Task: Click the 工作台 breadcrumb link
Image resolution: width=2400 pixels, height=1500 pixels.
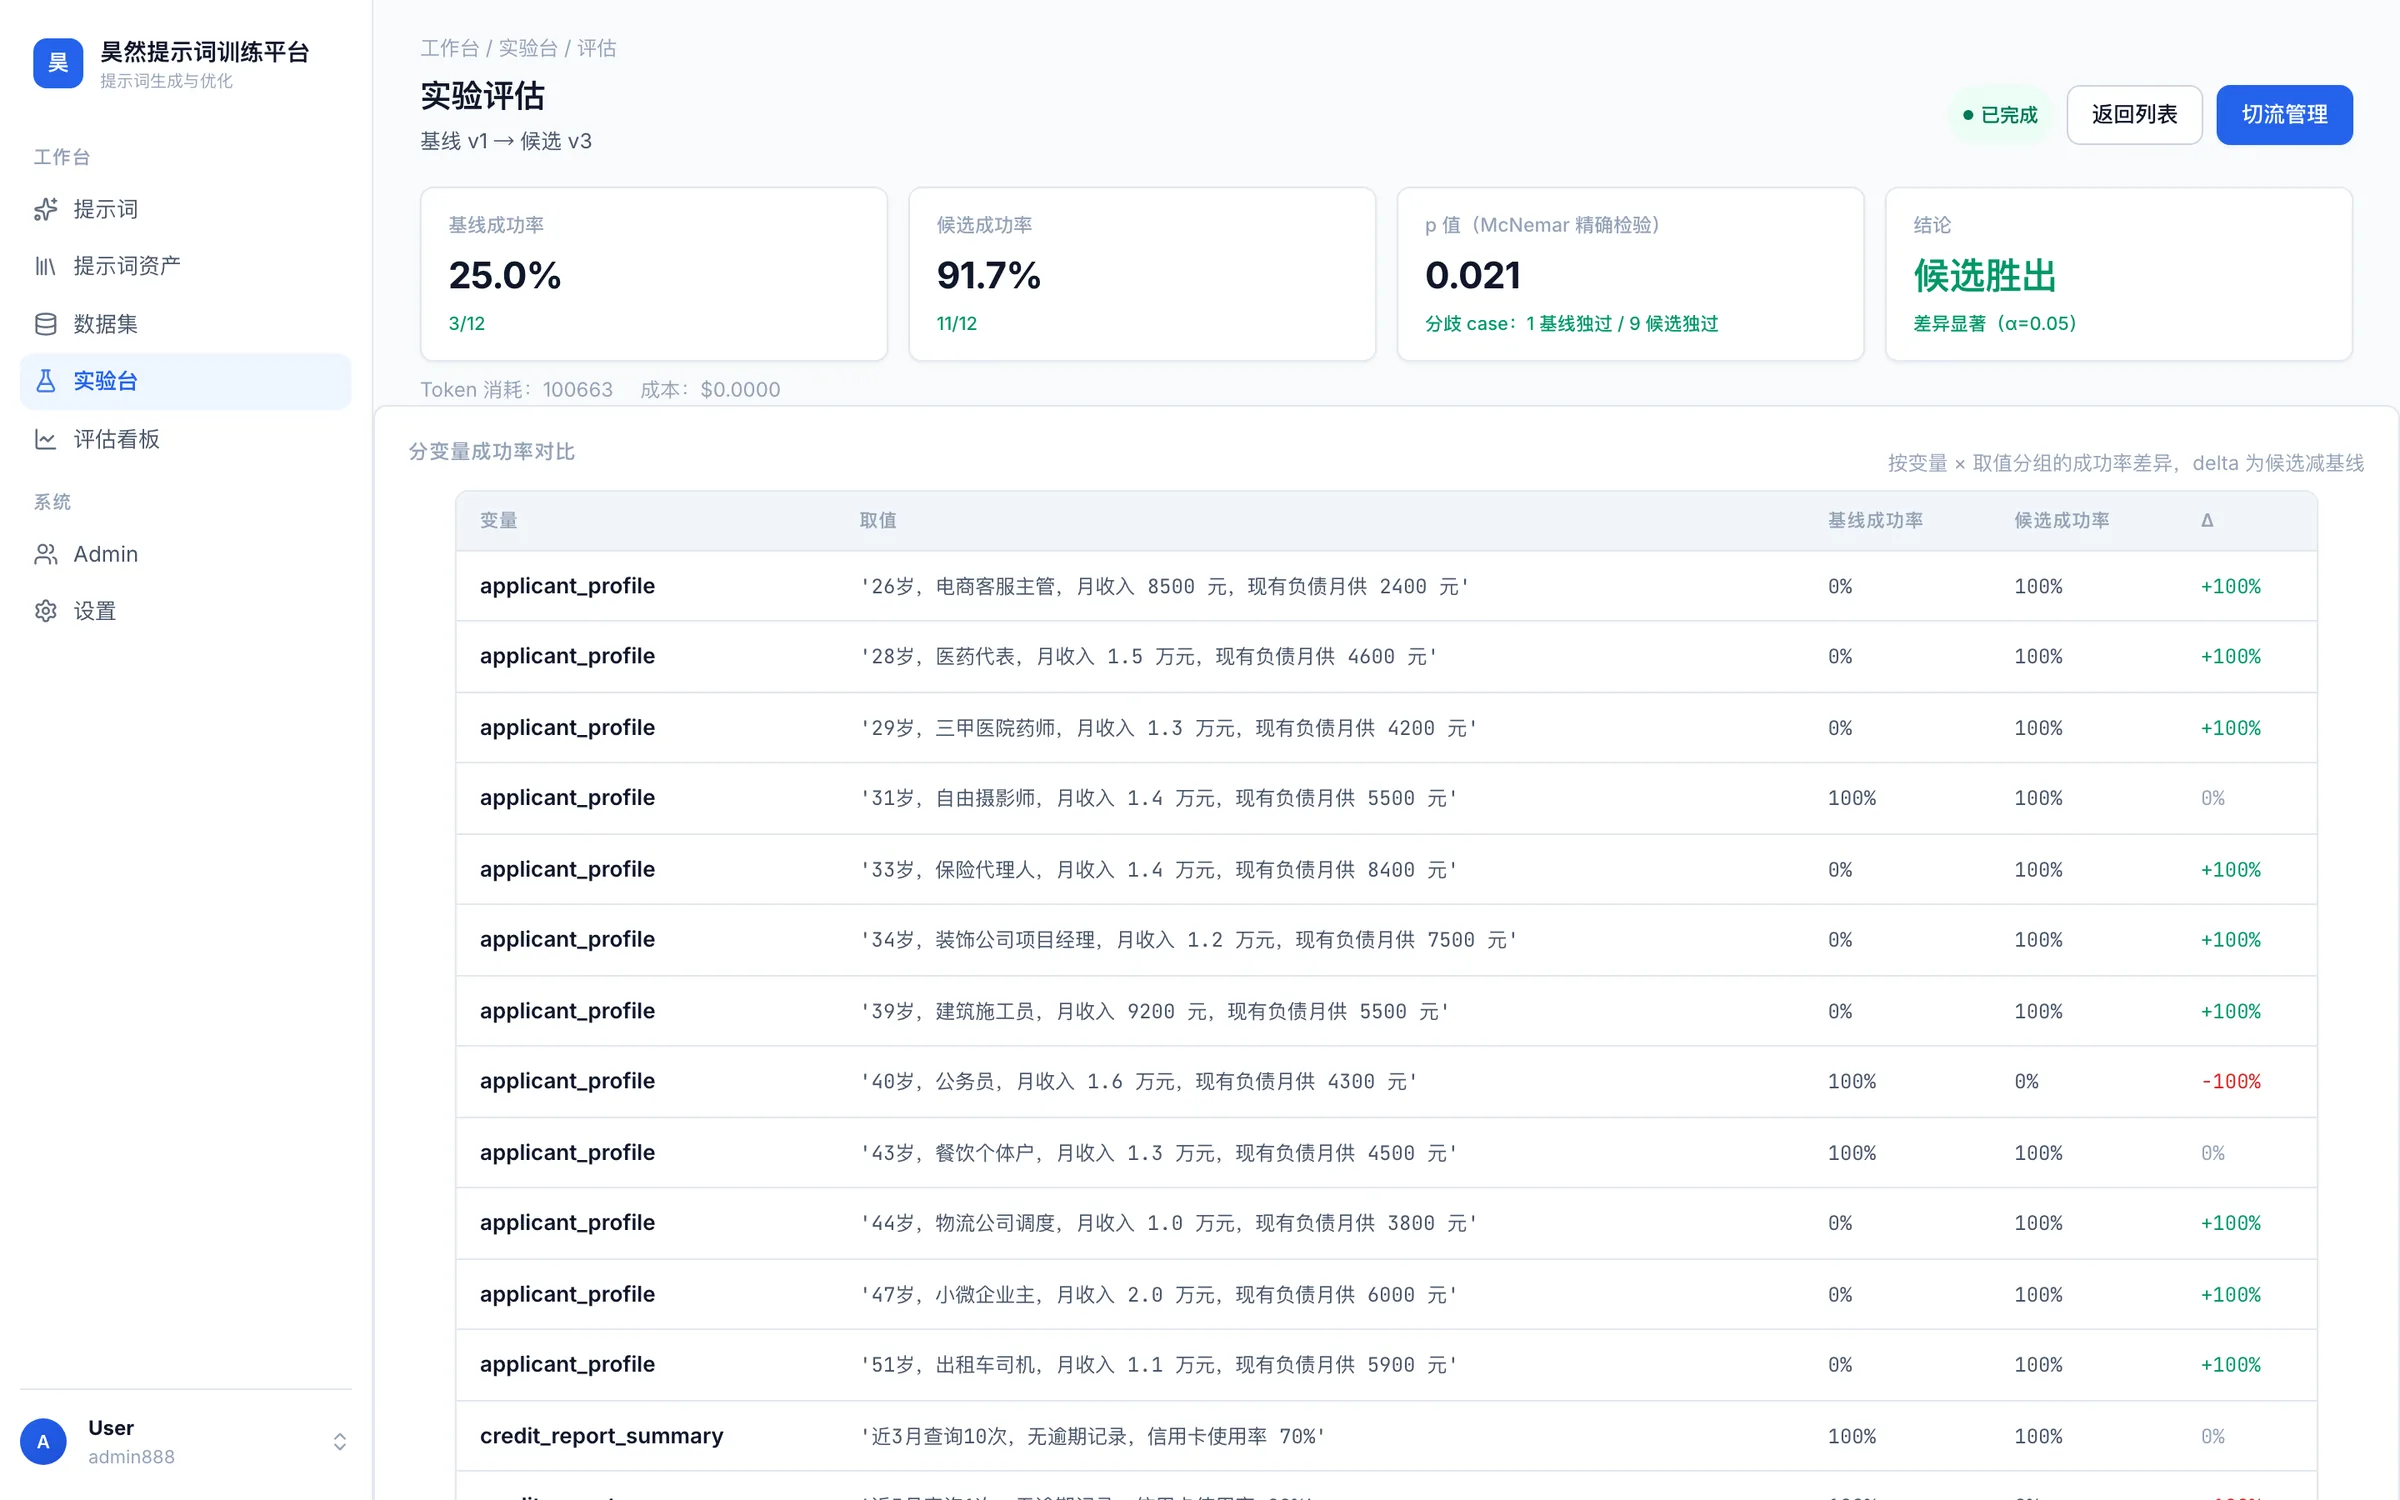Action: point(449,48)
